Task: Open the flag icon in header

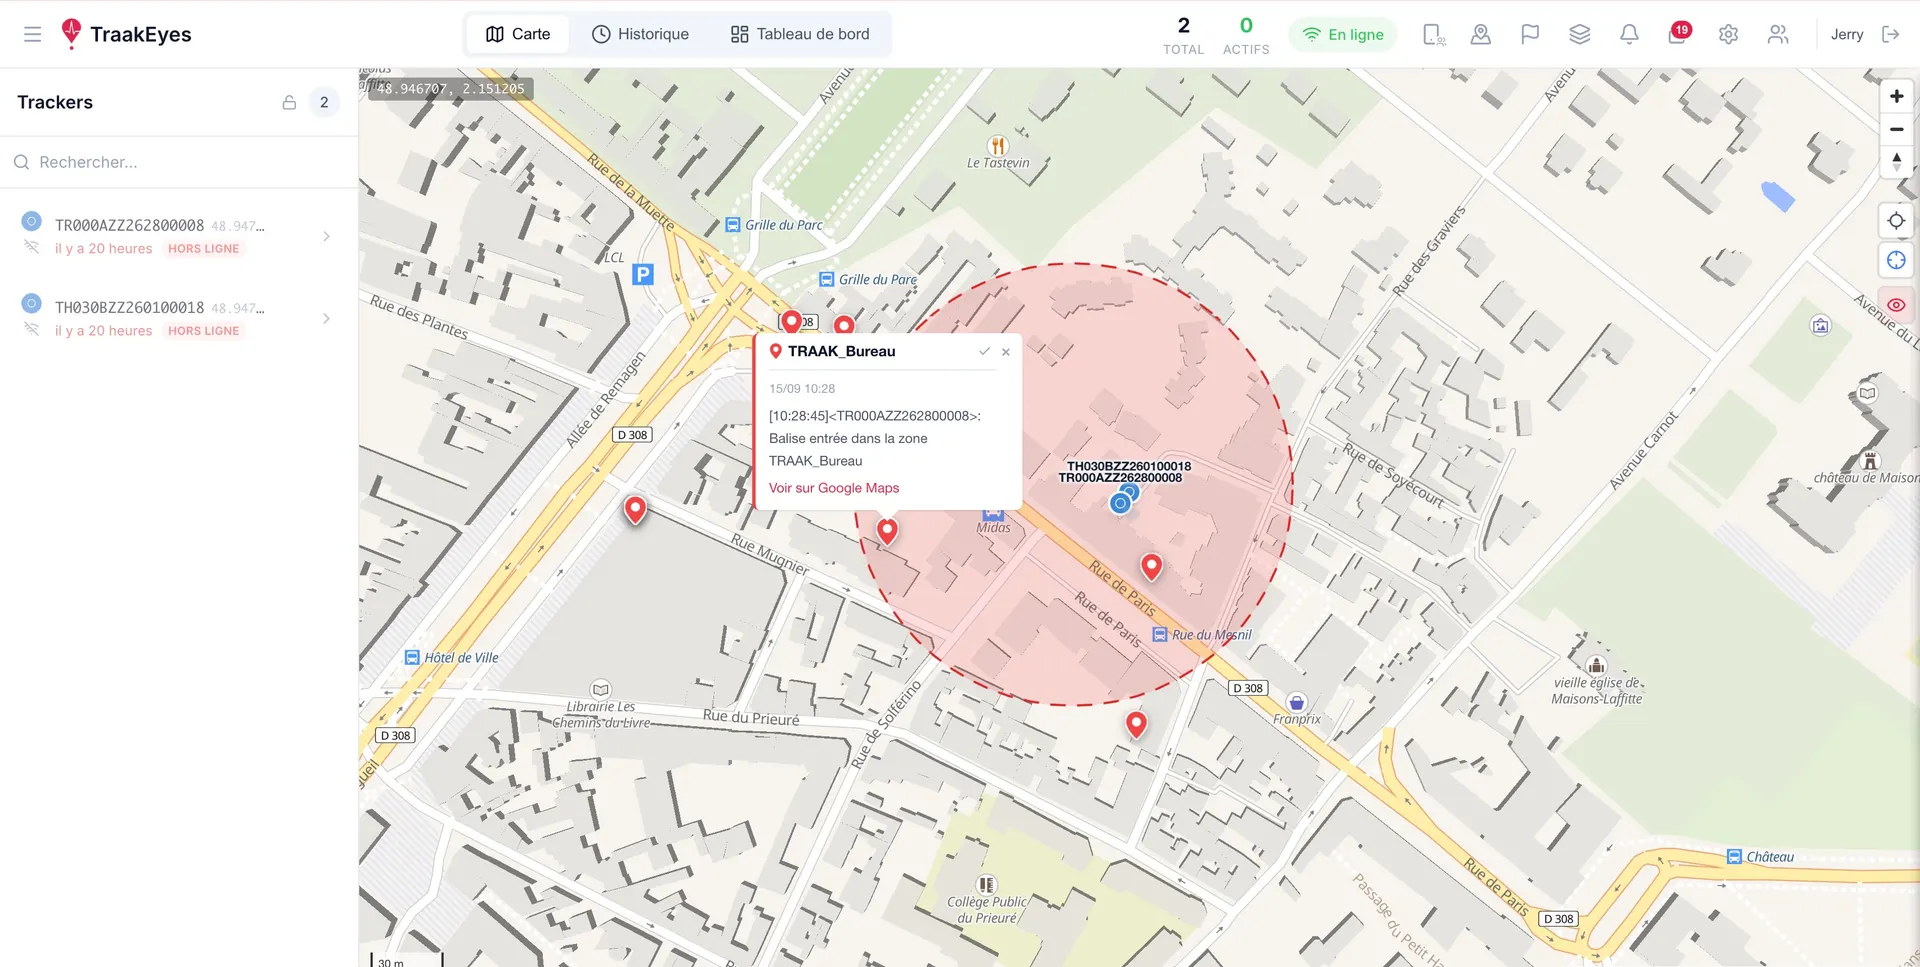Action: 1530,34
